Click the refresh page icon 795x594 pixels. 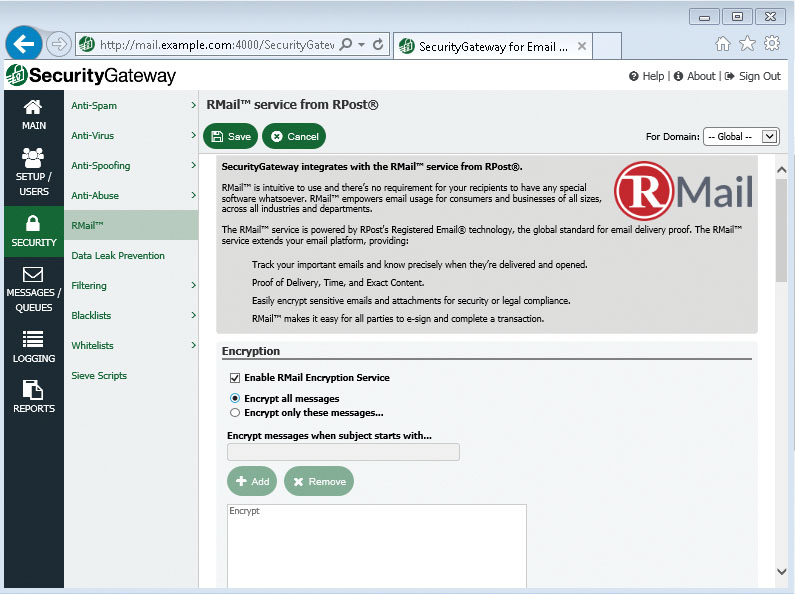click(378, 45)
